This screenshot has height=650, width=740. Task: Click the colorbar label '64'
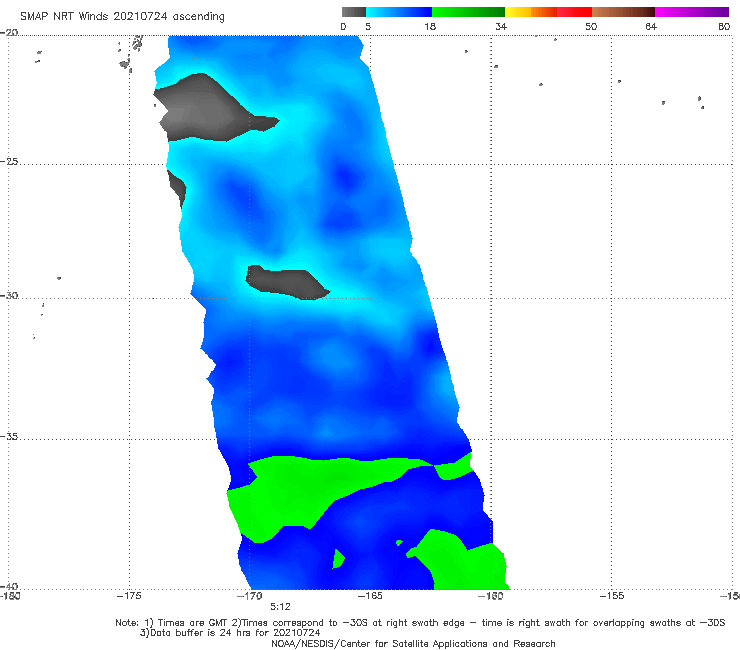click(651, 26)
